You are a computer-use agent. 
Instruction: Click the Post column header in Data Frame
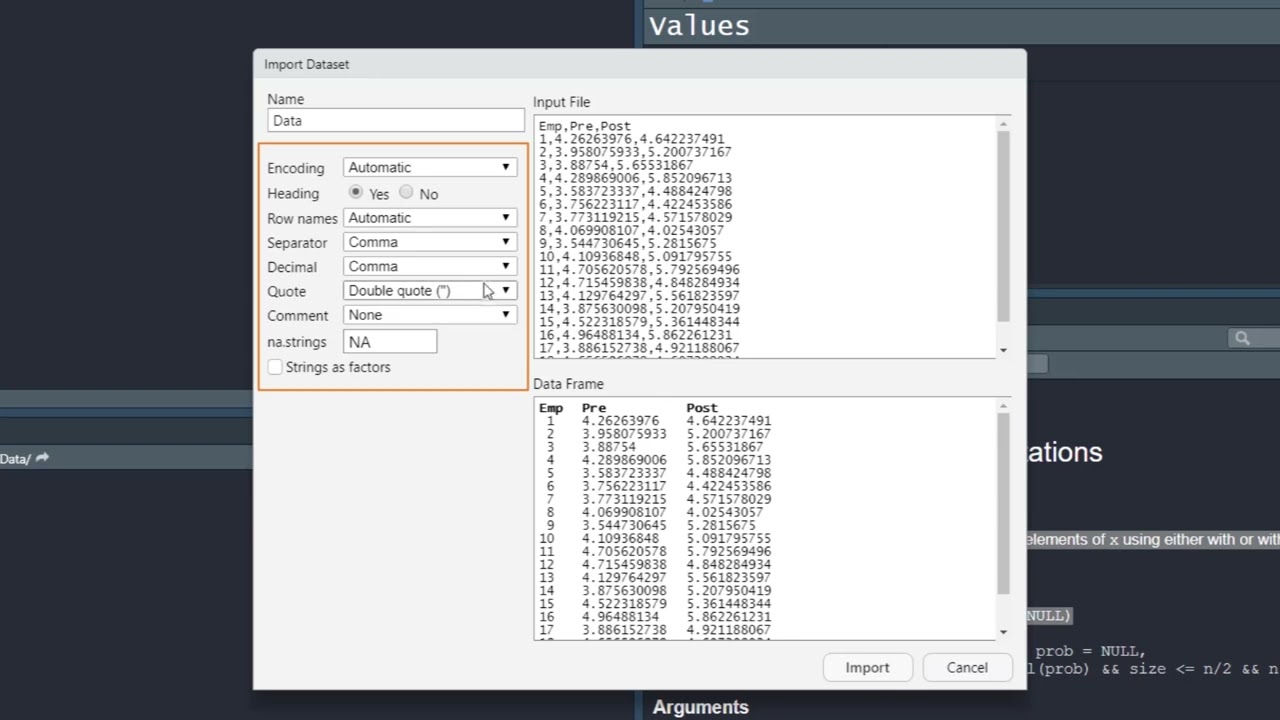(x=702, y=408)
